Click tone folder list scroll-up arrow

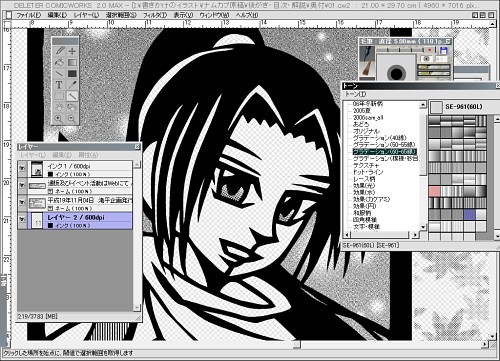point(423,105)
